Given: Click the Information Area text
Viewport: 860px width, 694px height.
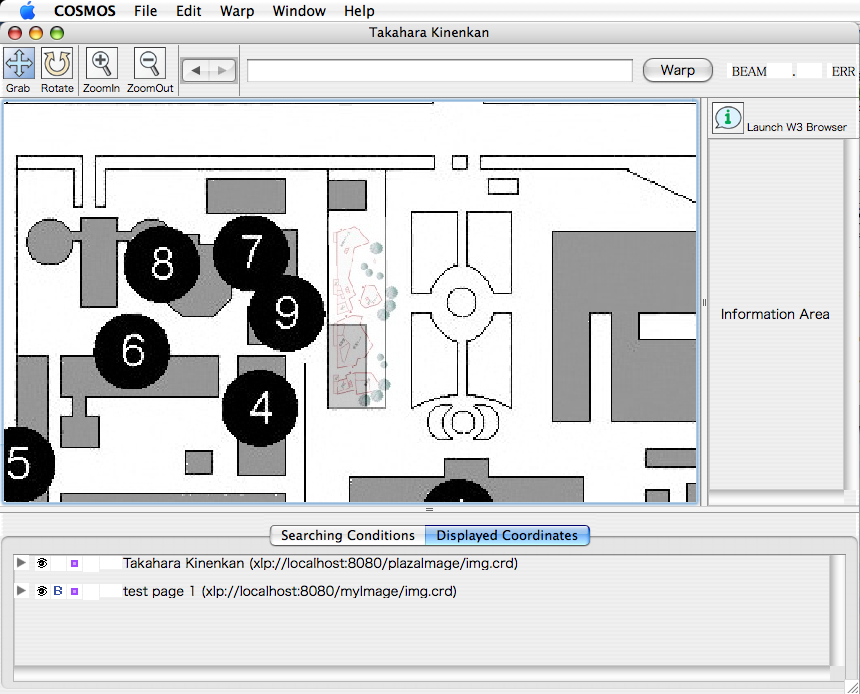Looking at the screenshot, I should pyautogui.click(x=775, y=314).
